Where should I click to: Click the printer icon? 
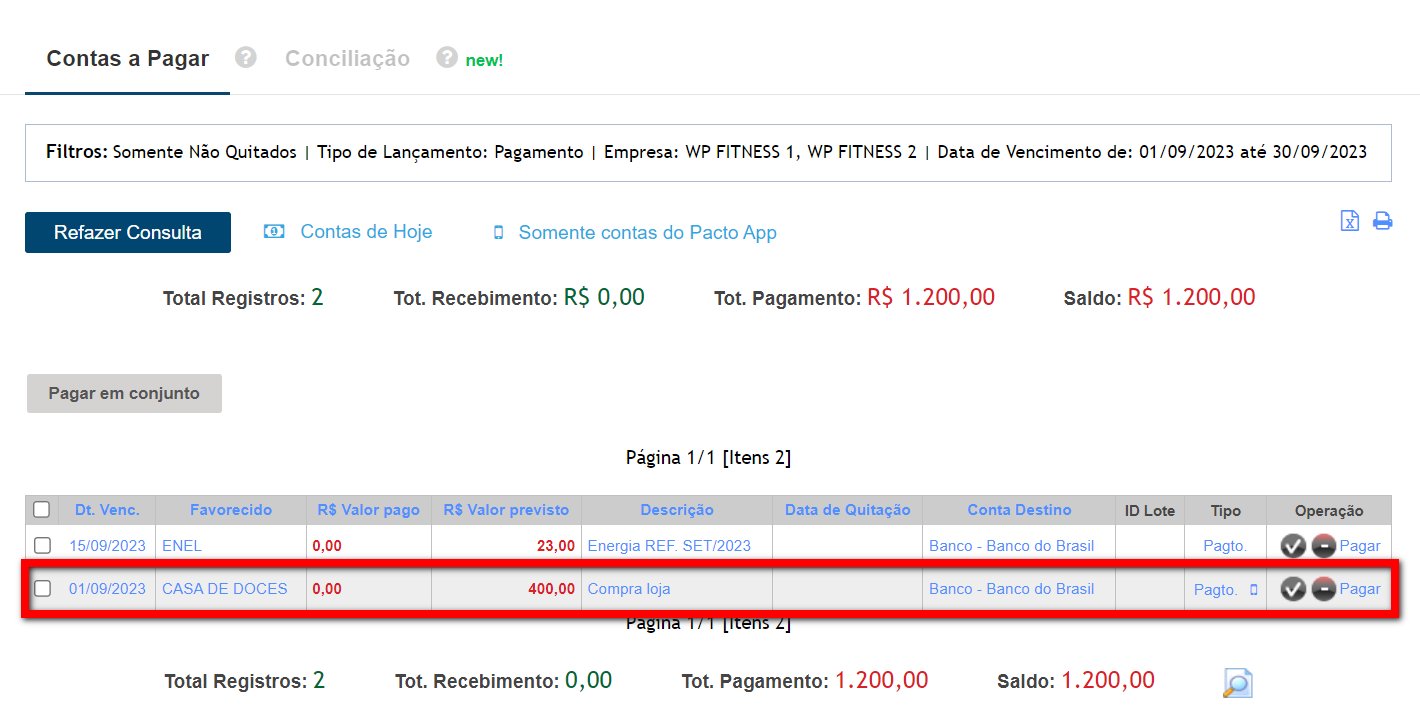[x=1382, y=221]
